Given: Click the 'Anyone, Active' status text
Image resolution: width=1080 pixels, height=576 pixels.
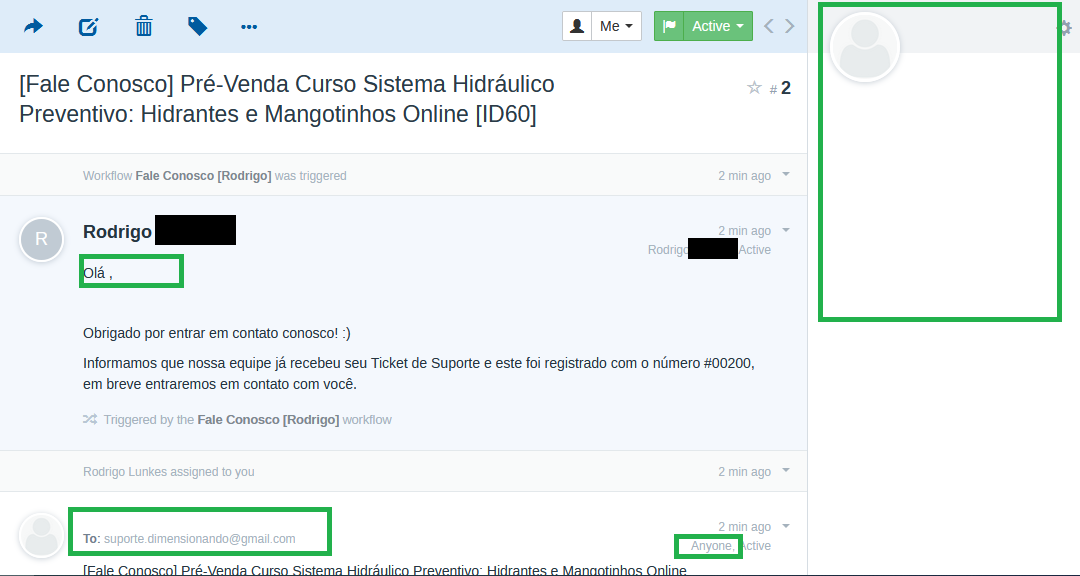Looking at the screenshot, I should click(731, 546).
